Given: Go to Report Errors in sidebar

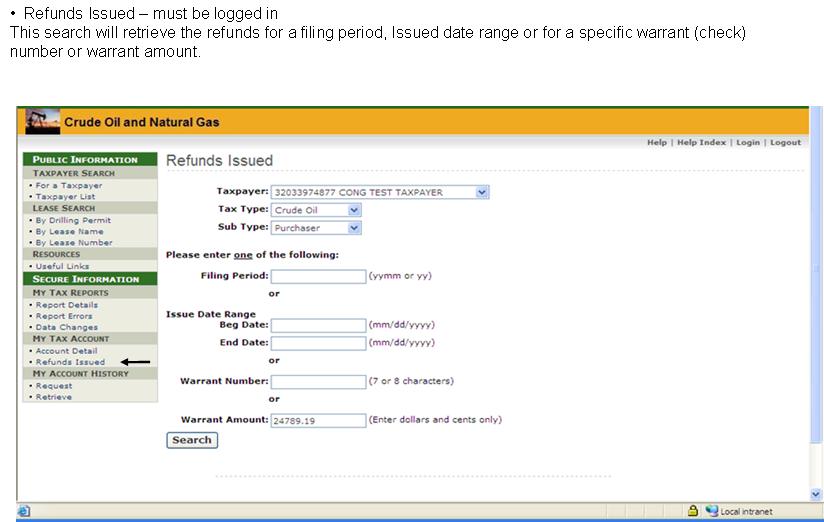Looking at the screenshot, I should [65, 316].
